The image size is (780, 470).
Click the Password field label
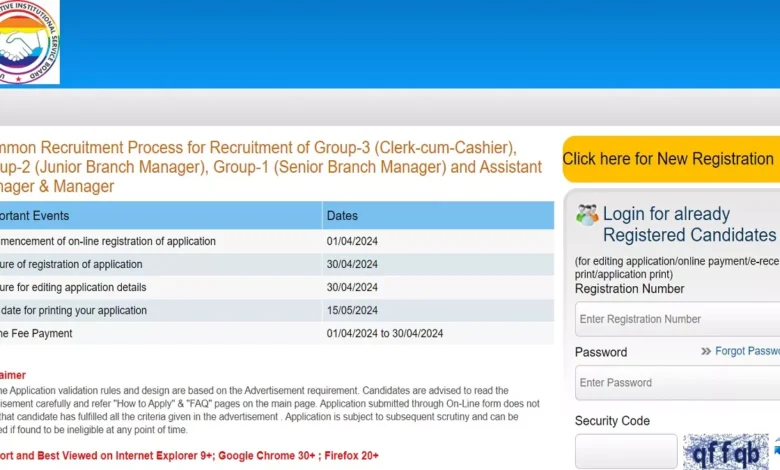[x=601, y=352]
